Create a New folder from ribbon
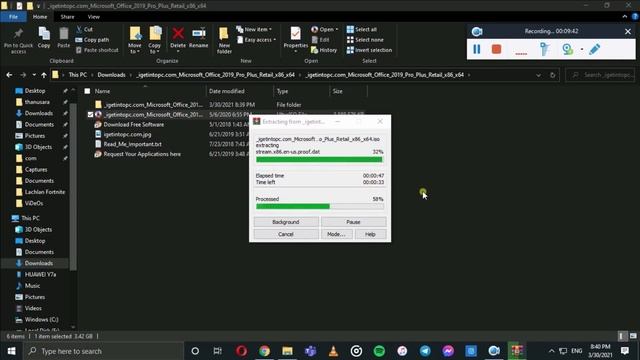 coord(224,40)
